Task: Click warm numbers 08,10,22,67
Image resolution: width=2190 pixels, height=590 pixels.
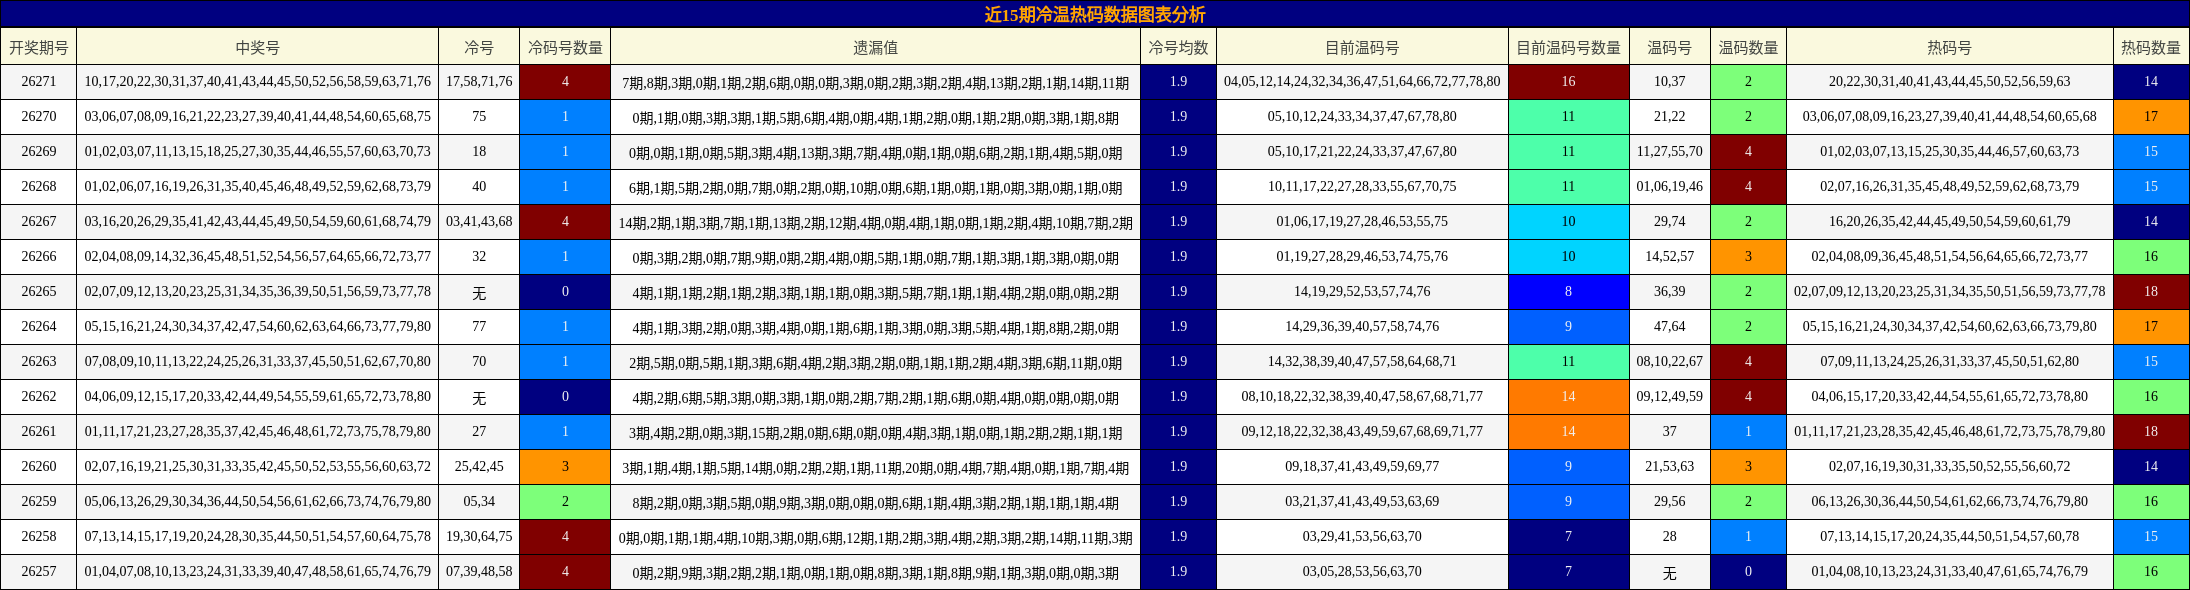Action: click(1669, 362)
